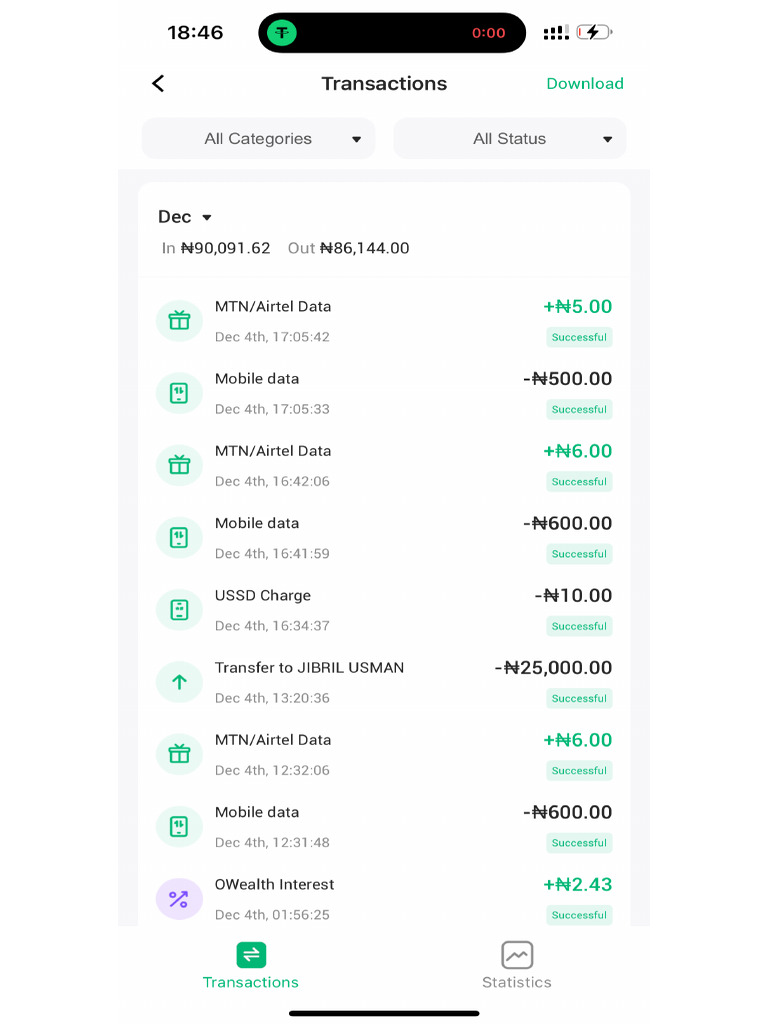Tap the Statistics chart icon
Image resolution: width=768 pixels, height=1024 pixels.
(x=517, y=955)
